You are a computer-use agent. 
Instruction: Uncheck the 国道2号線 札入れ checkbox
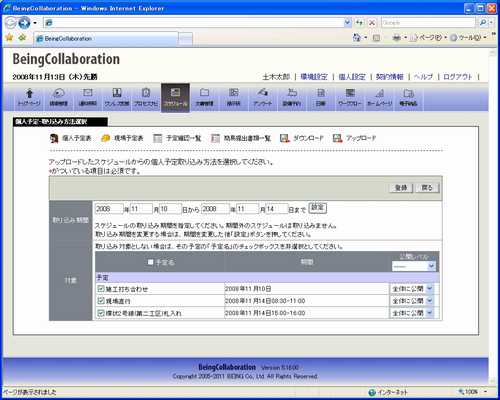pyautogui.click(x=101, y=313)
